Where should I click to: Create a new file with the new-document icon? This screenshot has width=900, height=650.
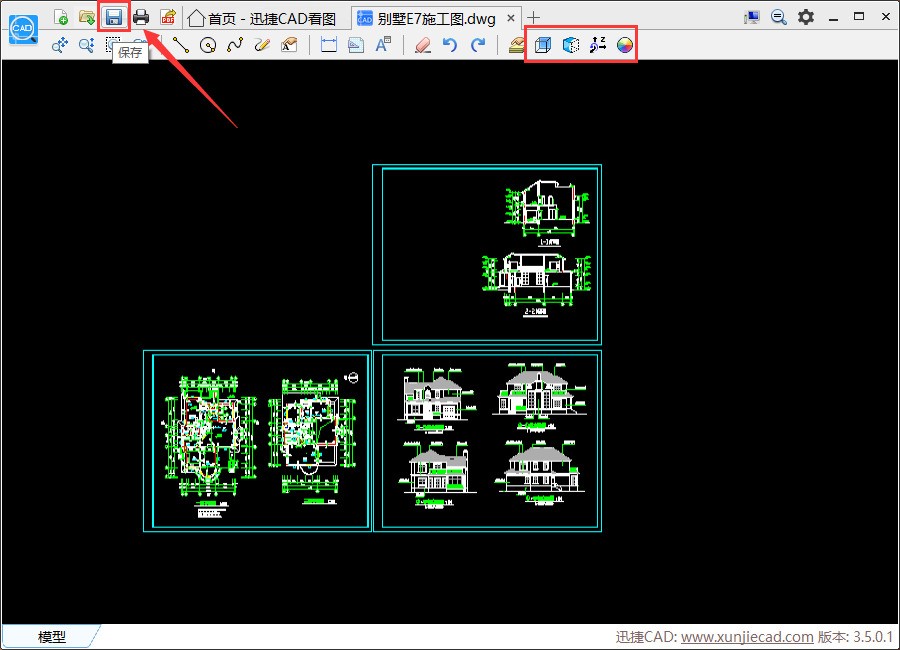[60, 17]
